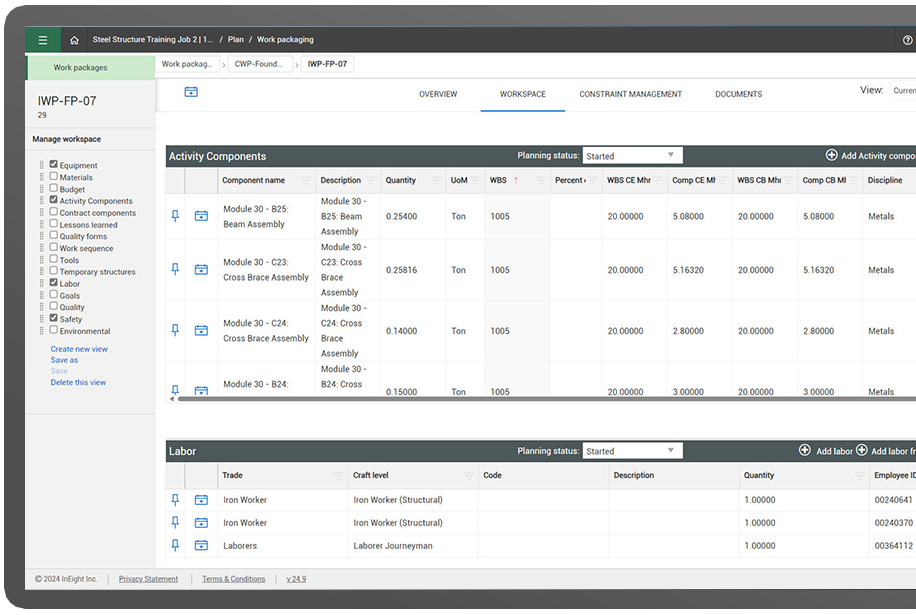
Task: Pin the Laborers row in Labor
Action: click(x=176, y=545)
